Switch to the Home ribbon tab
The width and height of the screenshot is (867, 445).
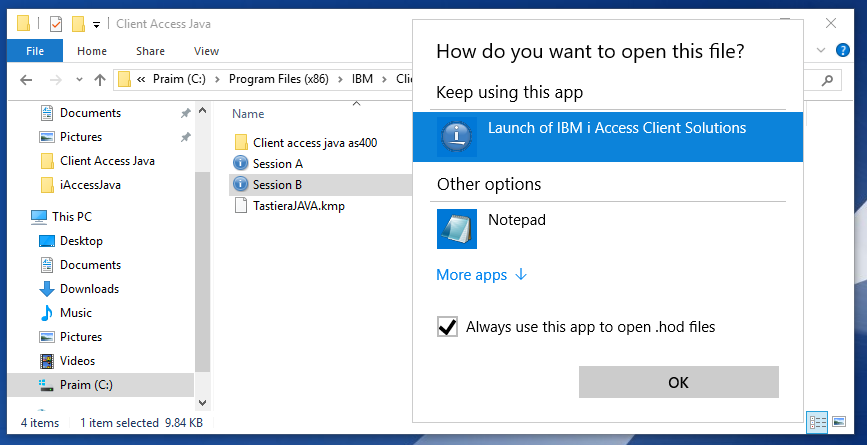pos(92,51)
